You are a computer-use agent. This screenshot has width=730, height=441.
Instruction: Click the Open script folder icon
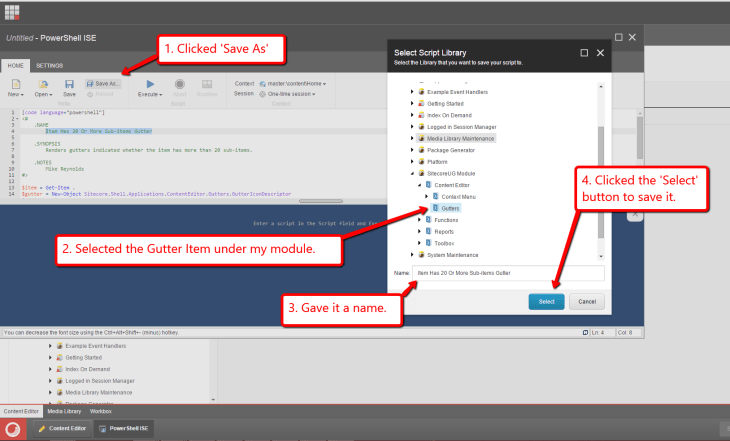click(44, 85)
